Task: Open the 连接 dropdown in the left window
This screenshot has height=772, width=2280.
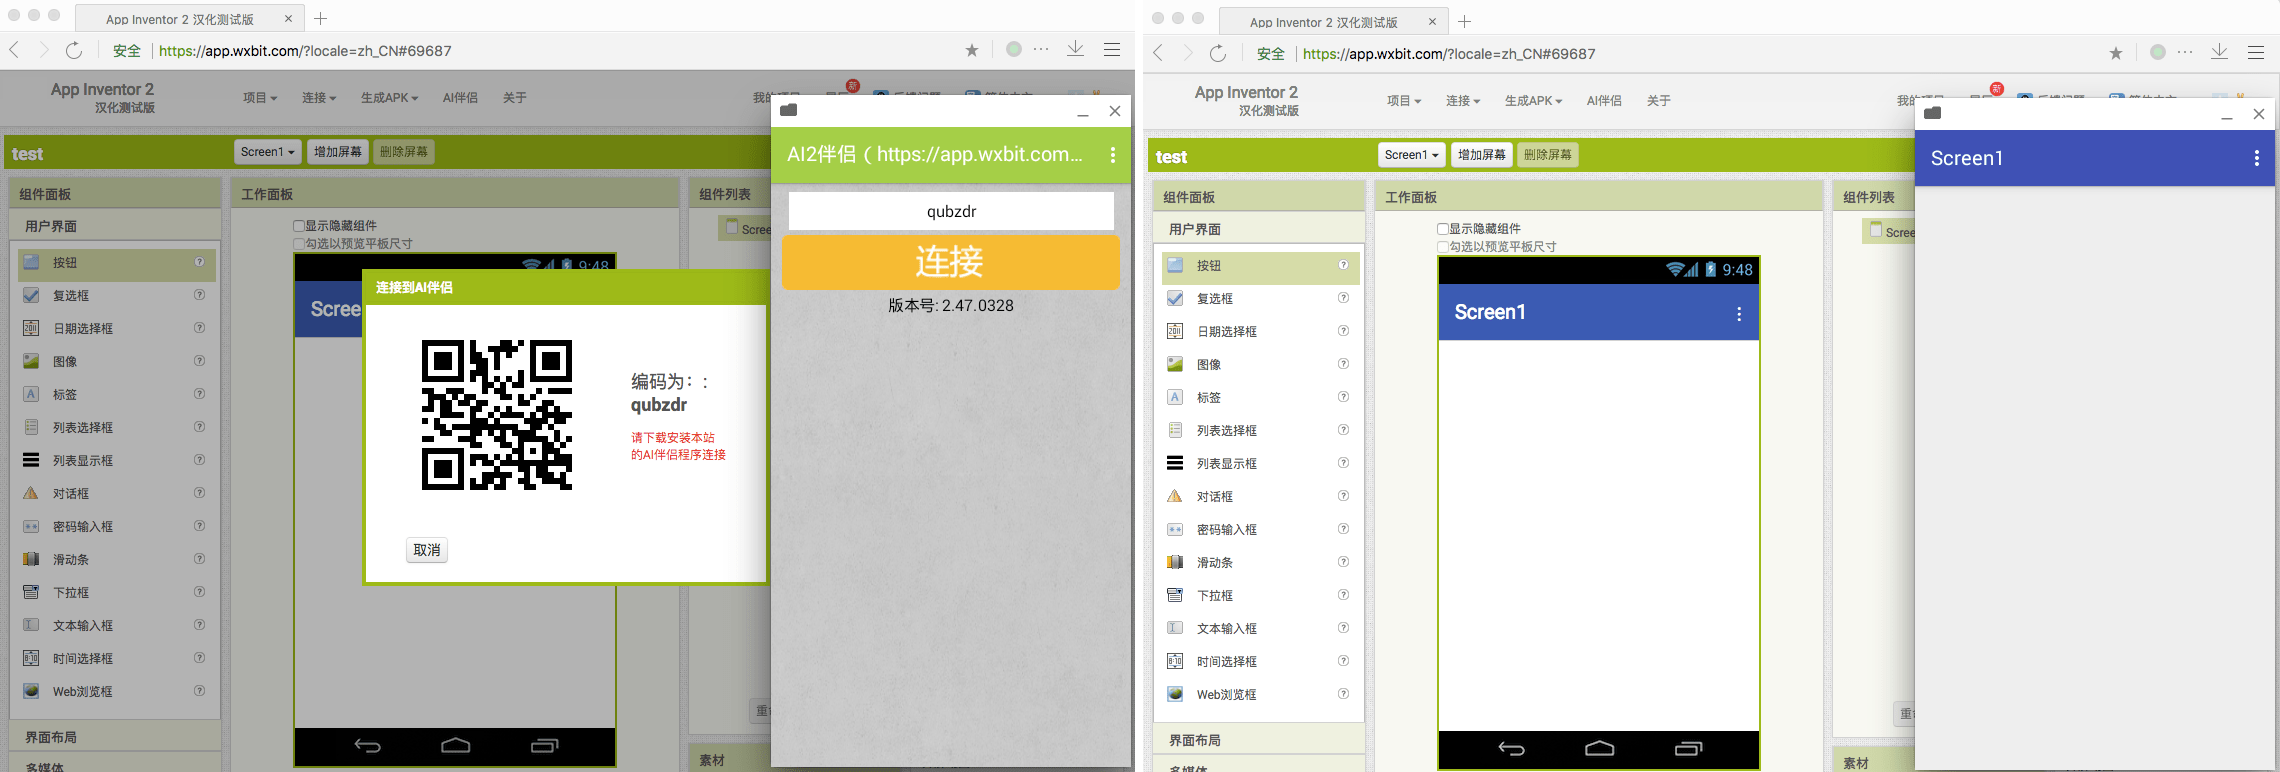Action: 319,98
